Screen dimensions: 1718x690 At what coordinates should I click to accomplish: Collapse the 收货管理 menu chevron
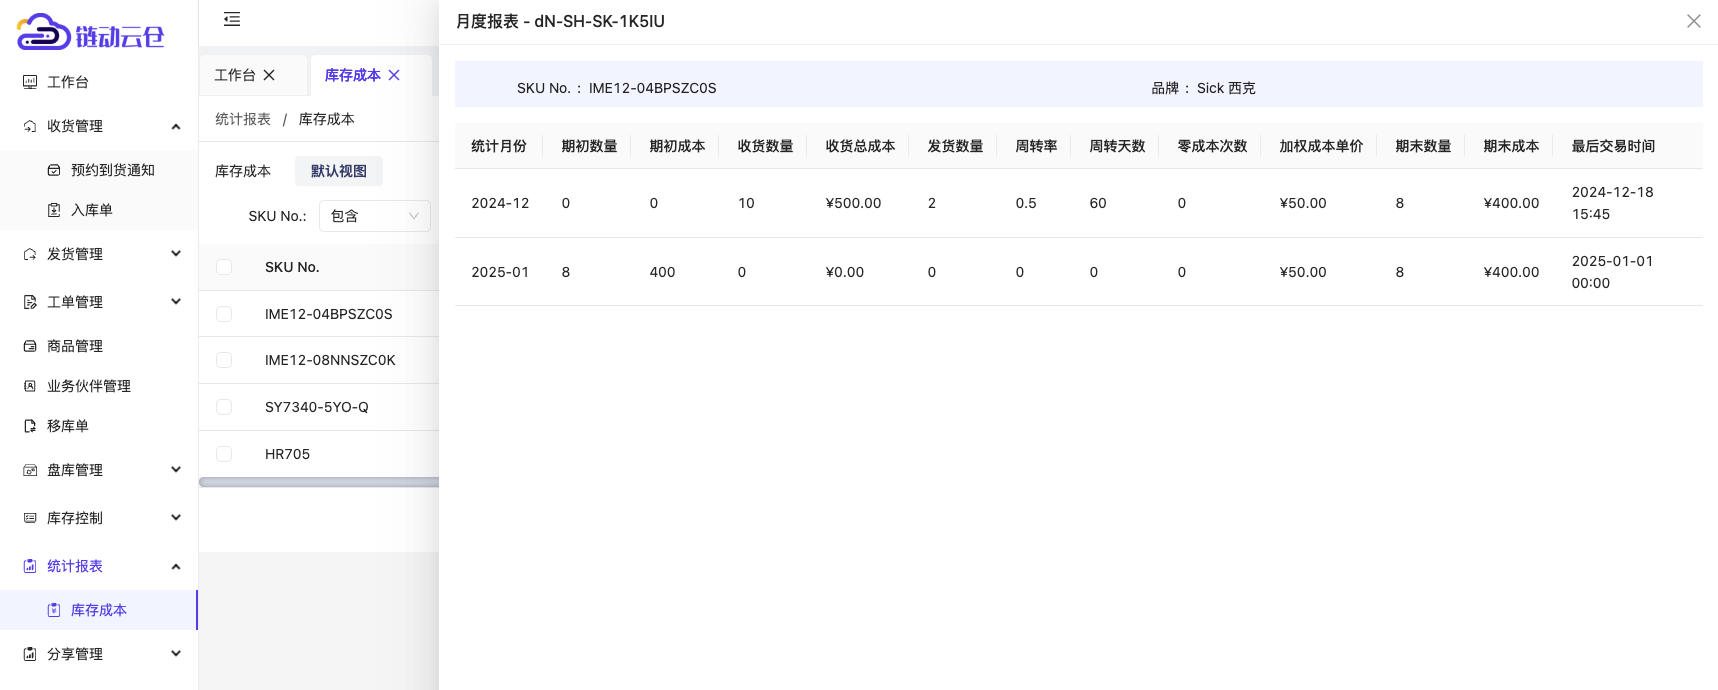pos(176,126)
